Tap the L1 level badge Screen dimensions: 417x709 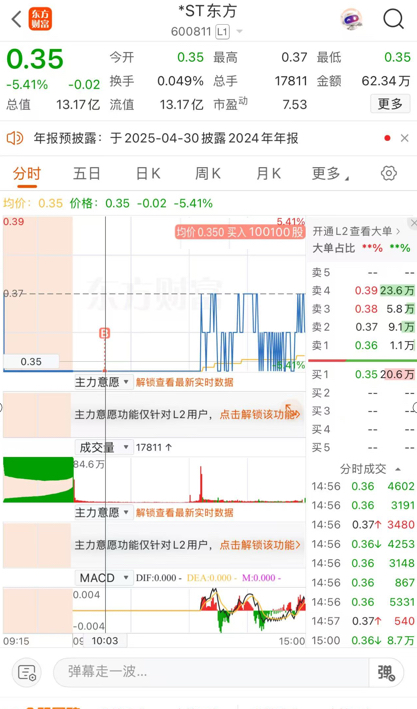222,32
